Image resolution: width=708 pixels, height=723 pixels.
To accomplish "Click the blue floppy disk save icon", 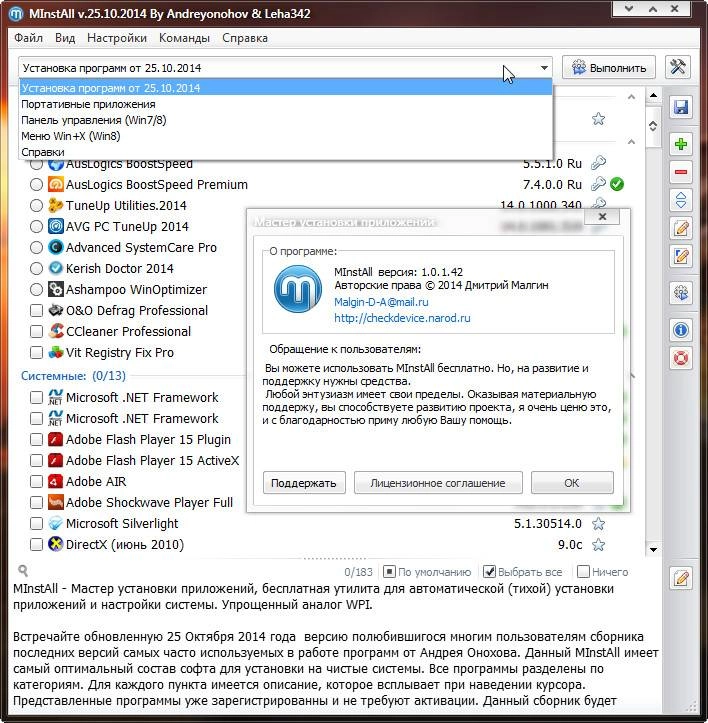I will click(681, 107).
